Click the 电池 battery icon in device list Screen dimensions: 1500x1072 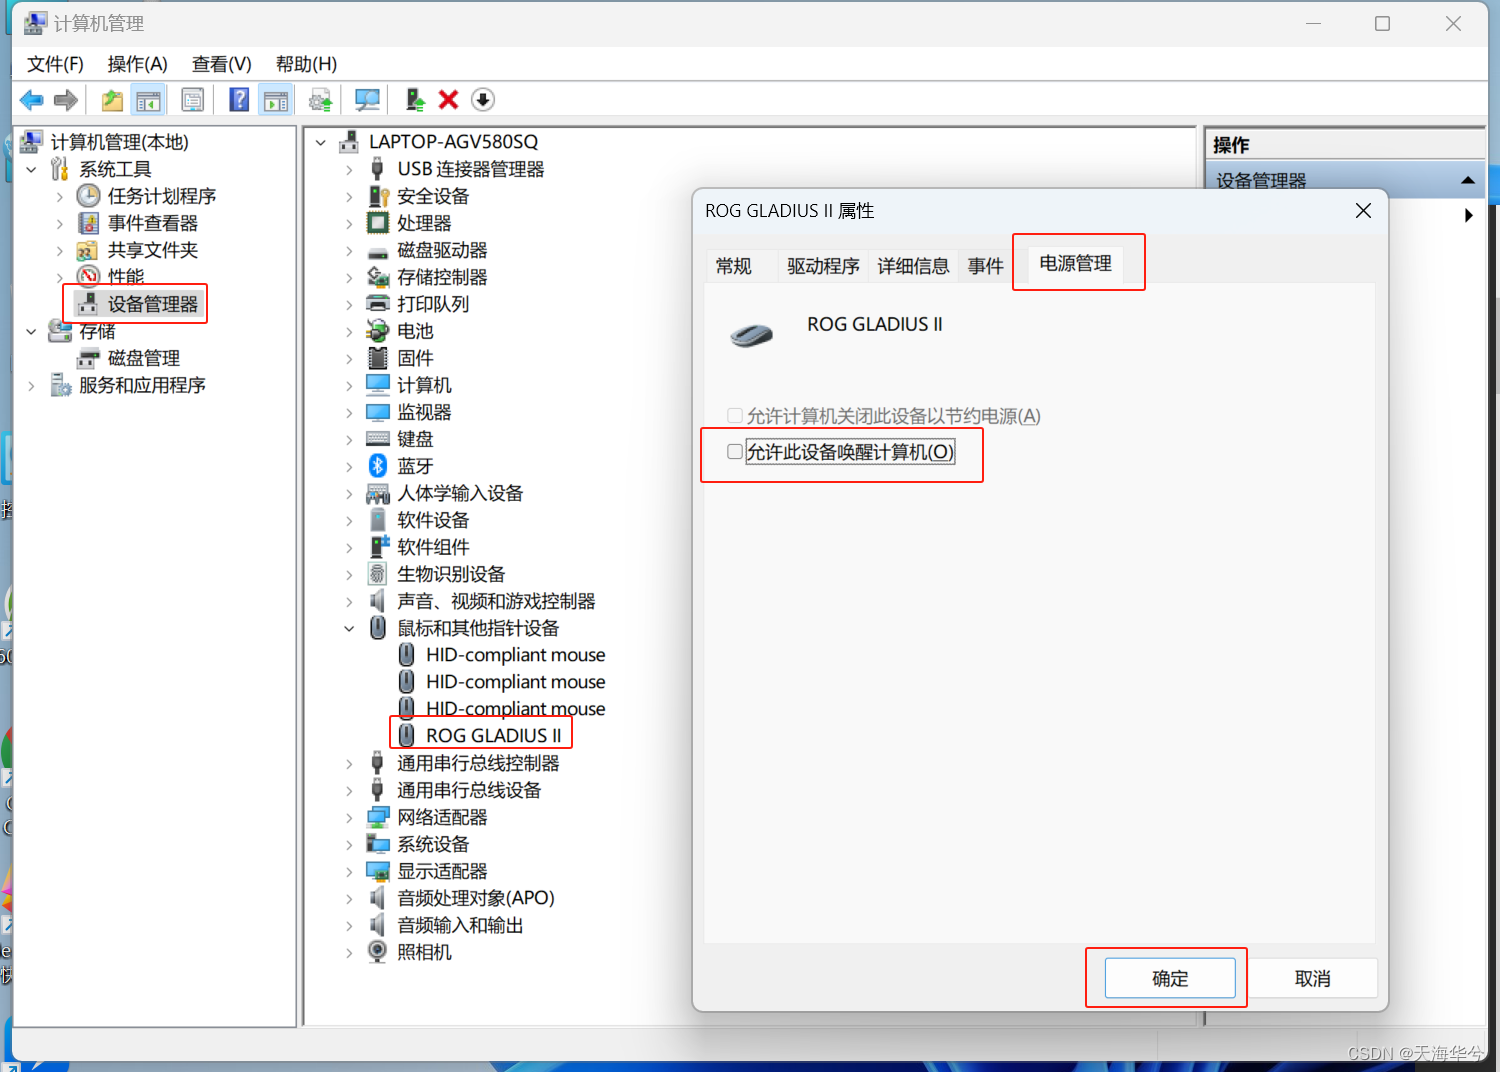click(378, 331)
